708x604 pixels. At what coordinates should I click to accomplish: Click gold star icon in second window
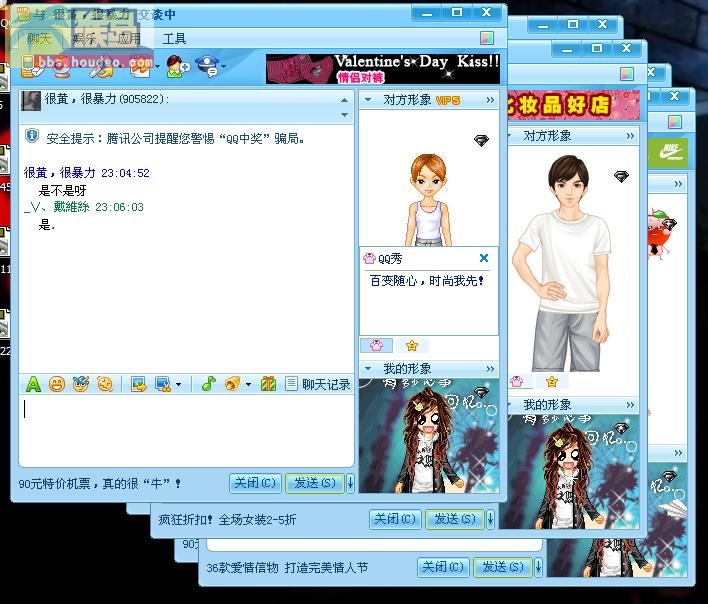[x=551, y=382]
